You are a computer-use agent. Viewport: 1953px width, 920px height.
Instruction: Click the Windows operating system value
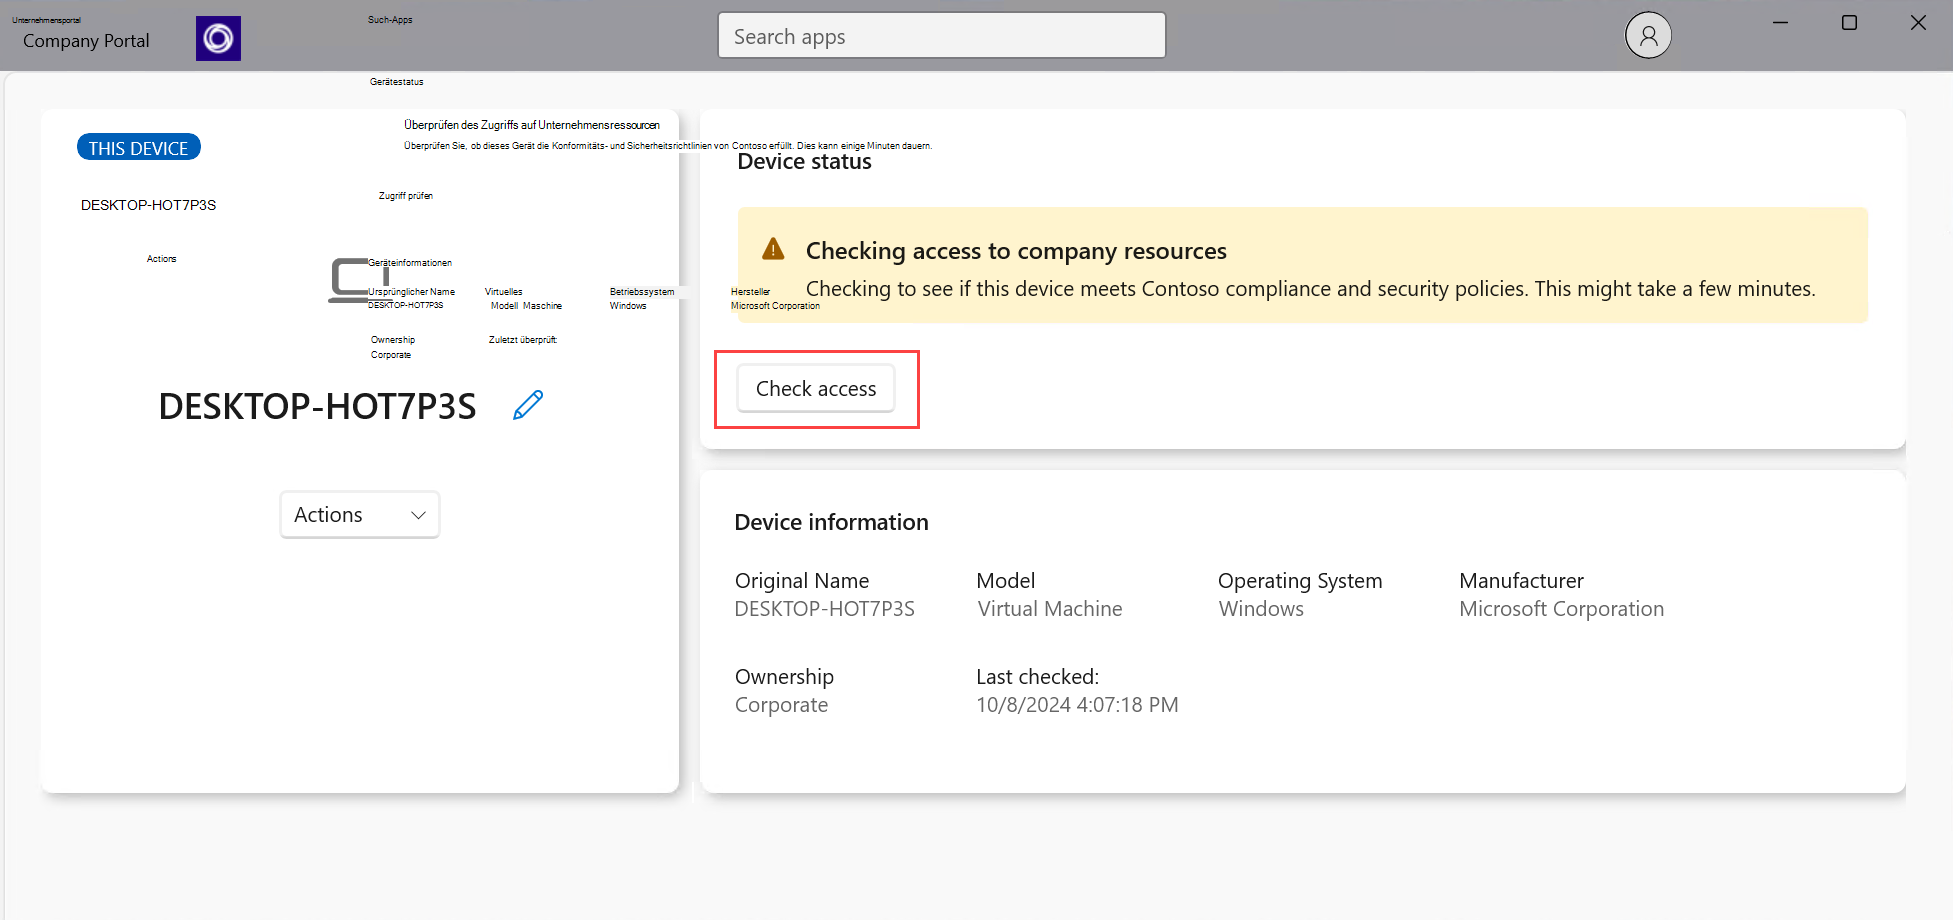click(1261, 609)
